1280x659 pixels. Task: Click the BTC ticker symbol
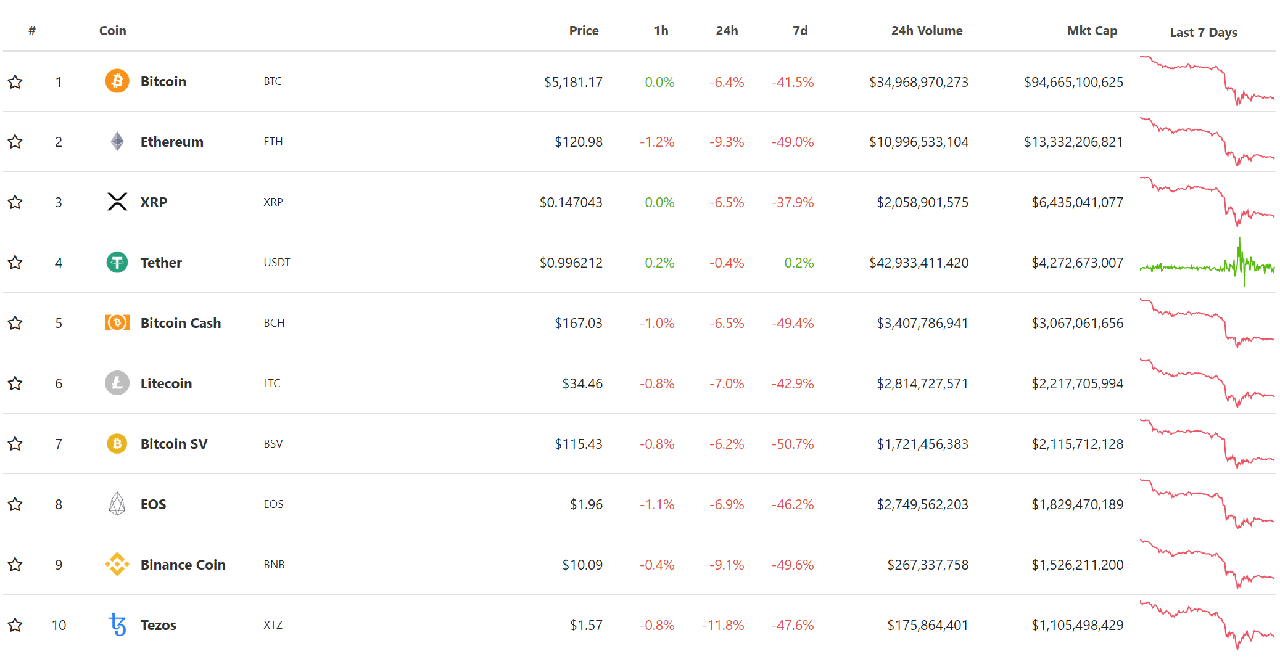(x=273, y=82)
